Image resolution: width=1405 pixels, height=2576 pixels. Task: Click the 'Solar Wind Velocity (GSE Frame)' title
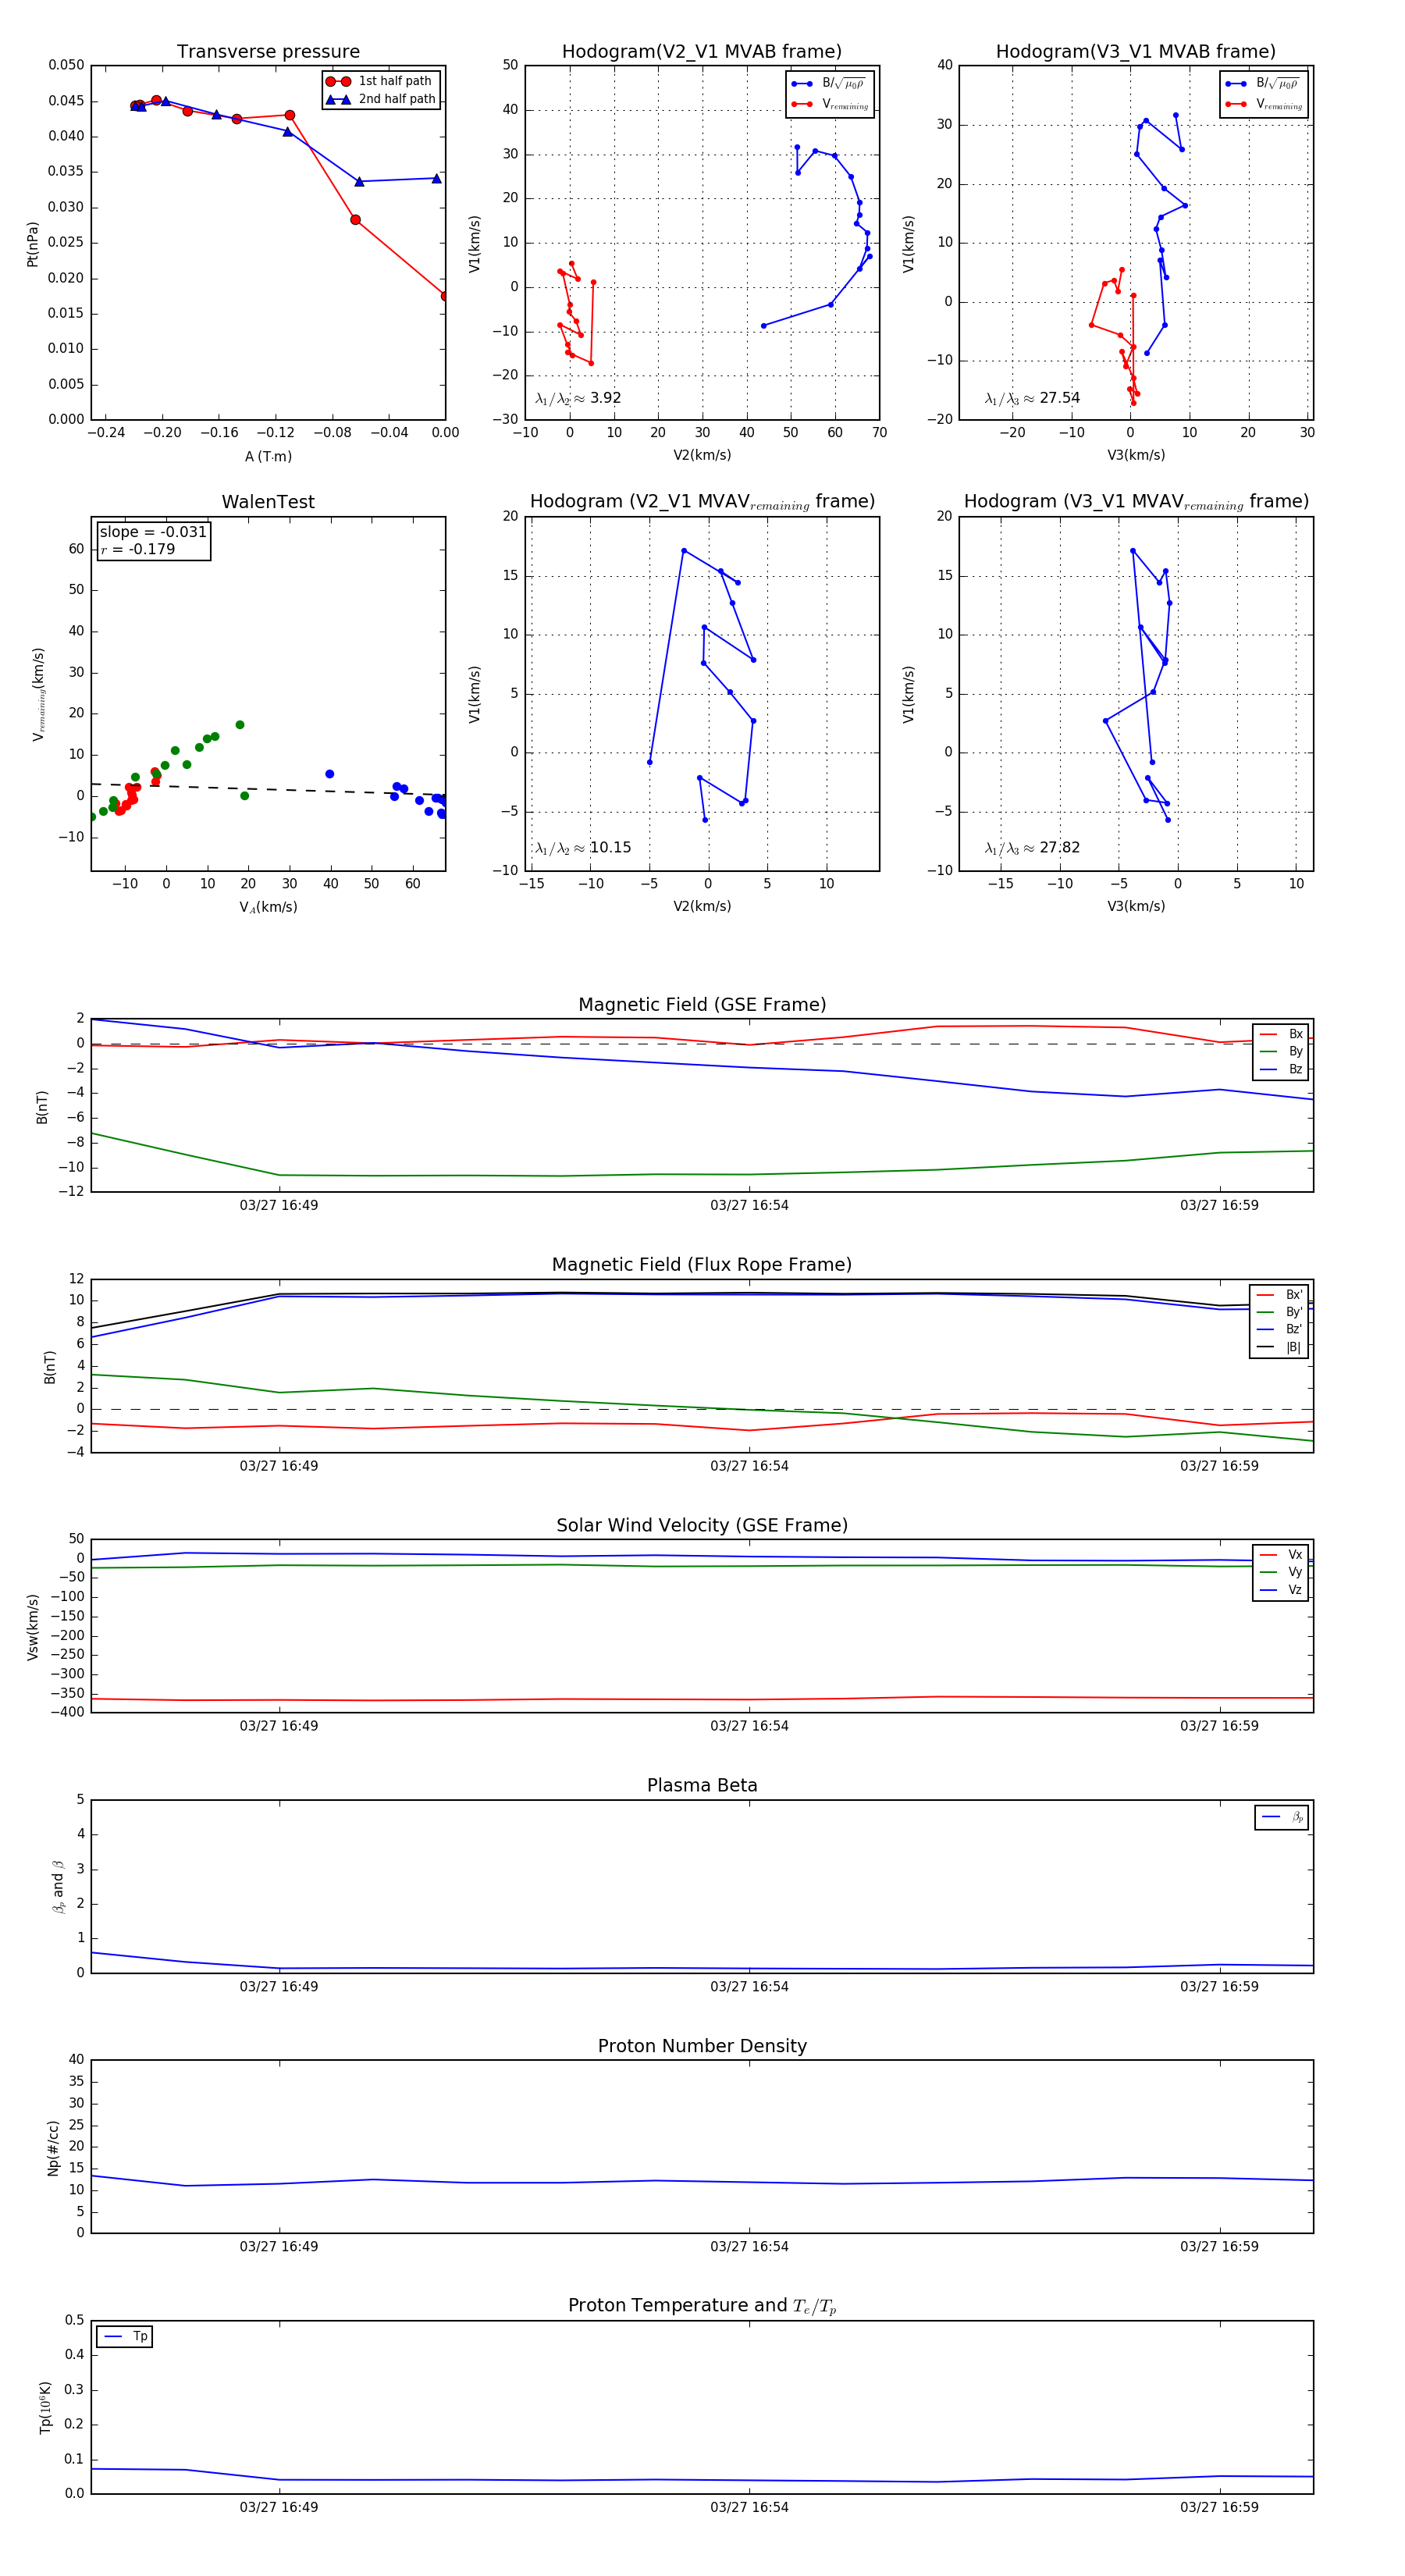click(702, 1525)
